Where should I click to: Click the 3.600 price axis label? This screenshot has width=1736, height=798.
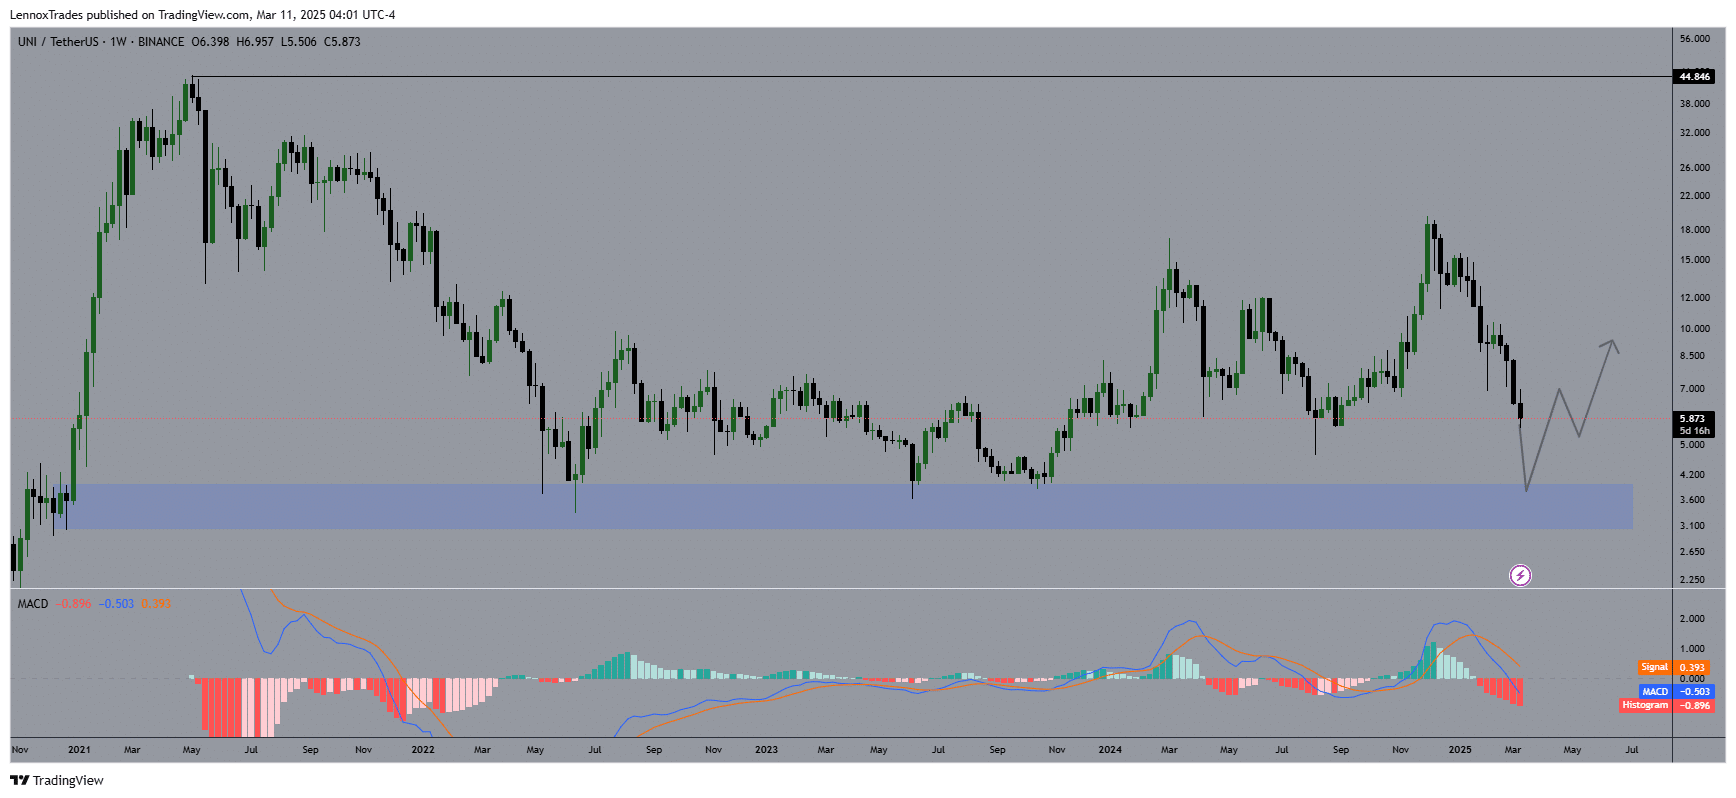tap(1693, 500)
